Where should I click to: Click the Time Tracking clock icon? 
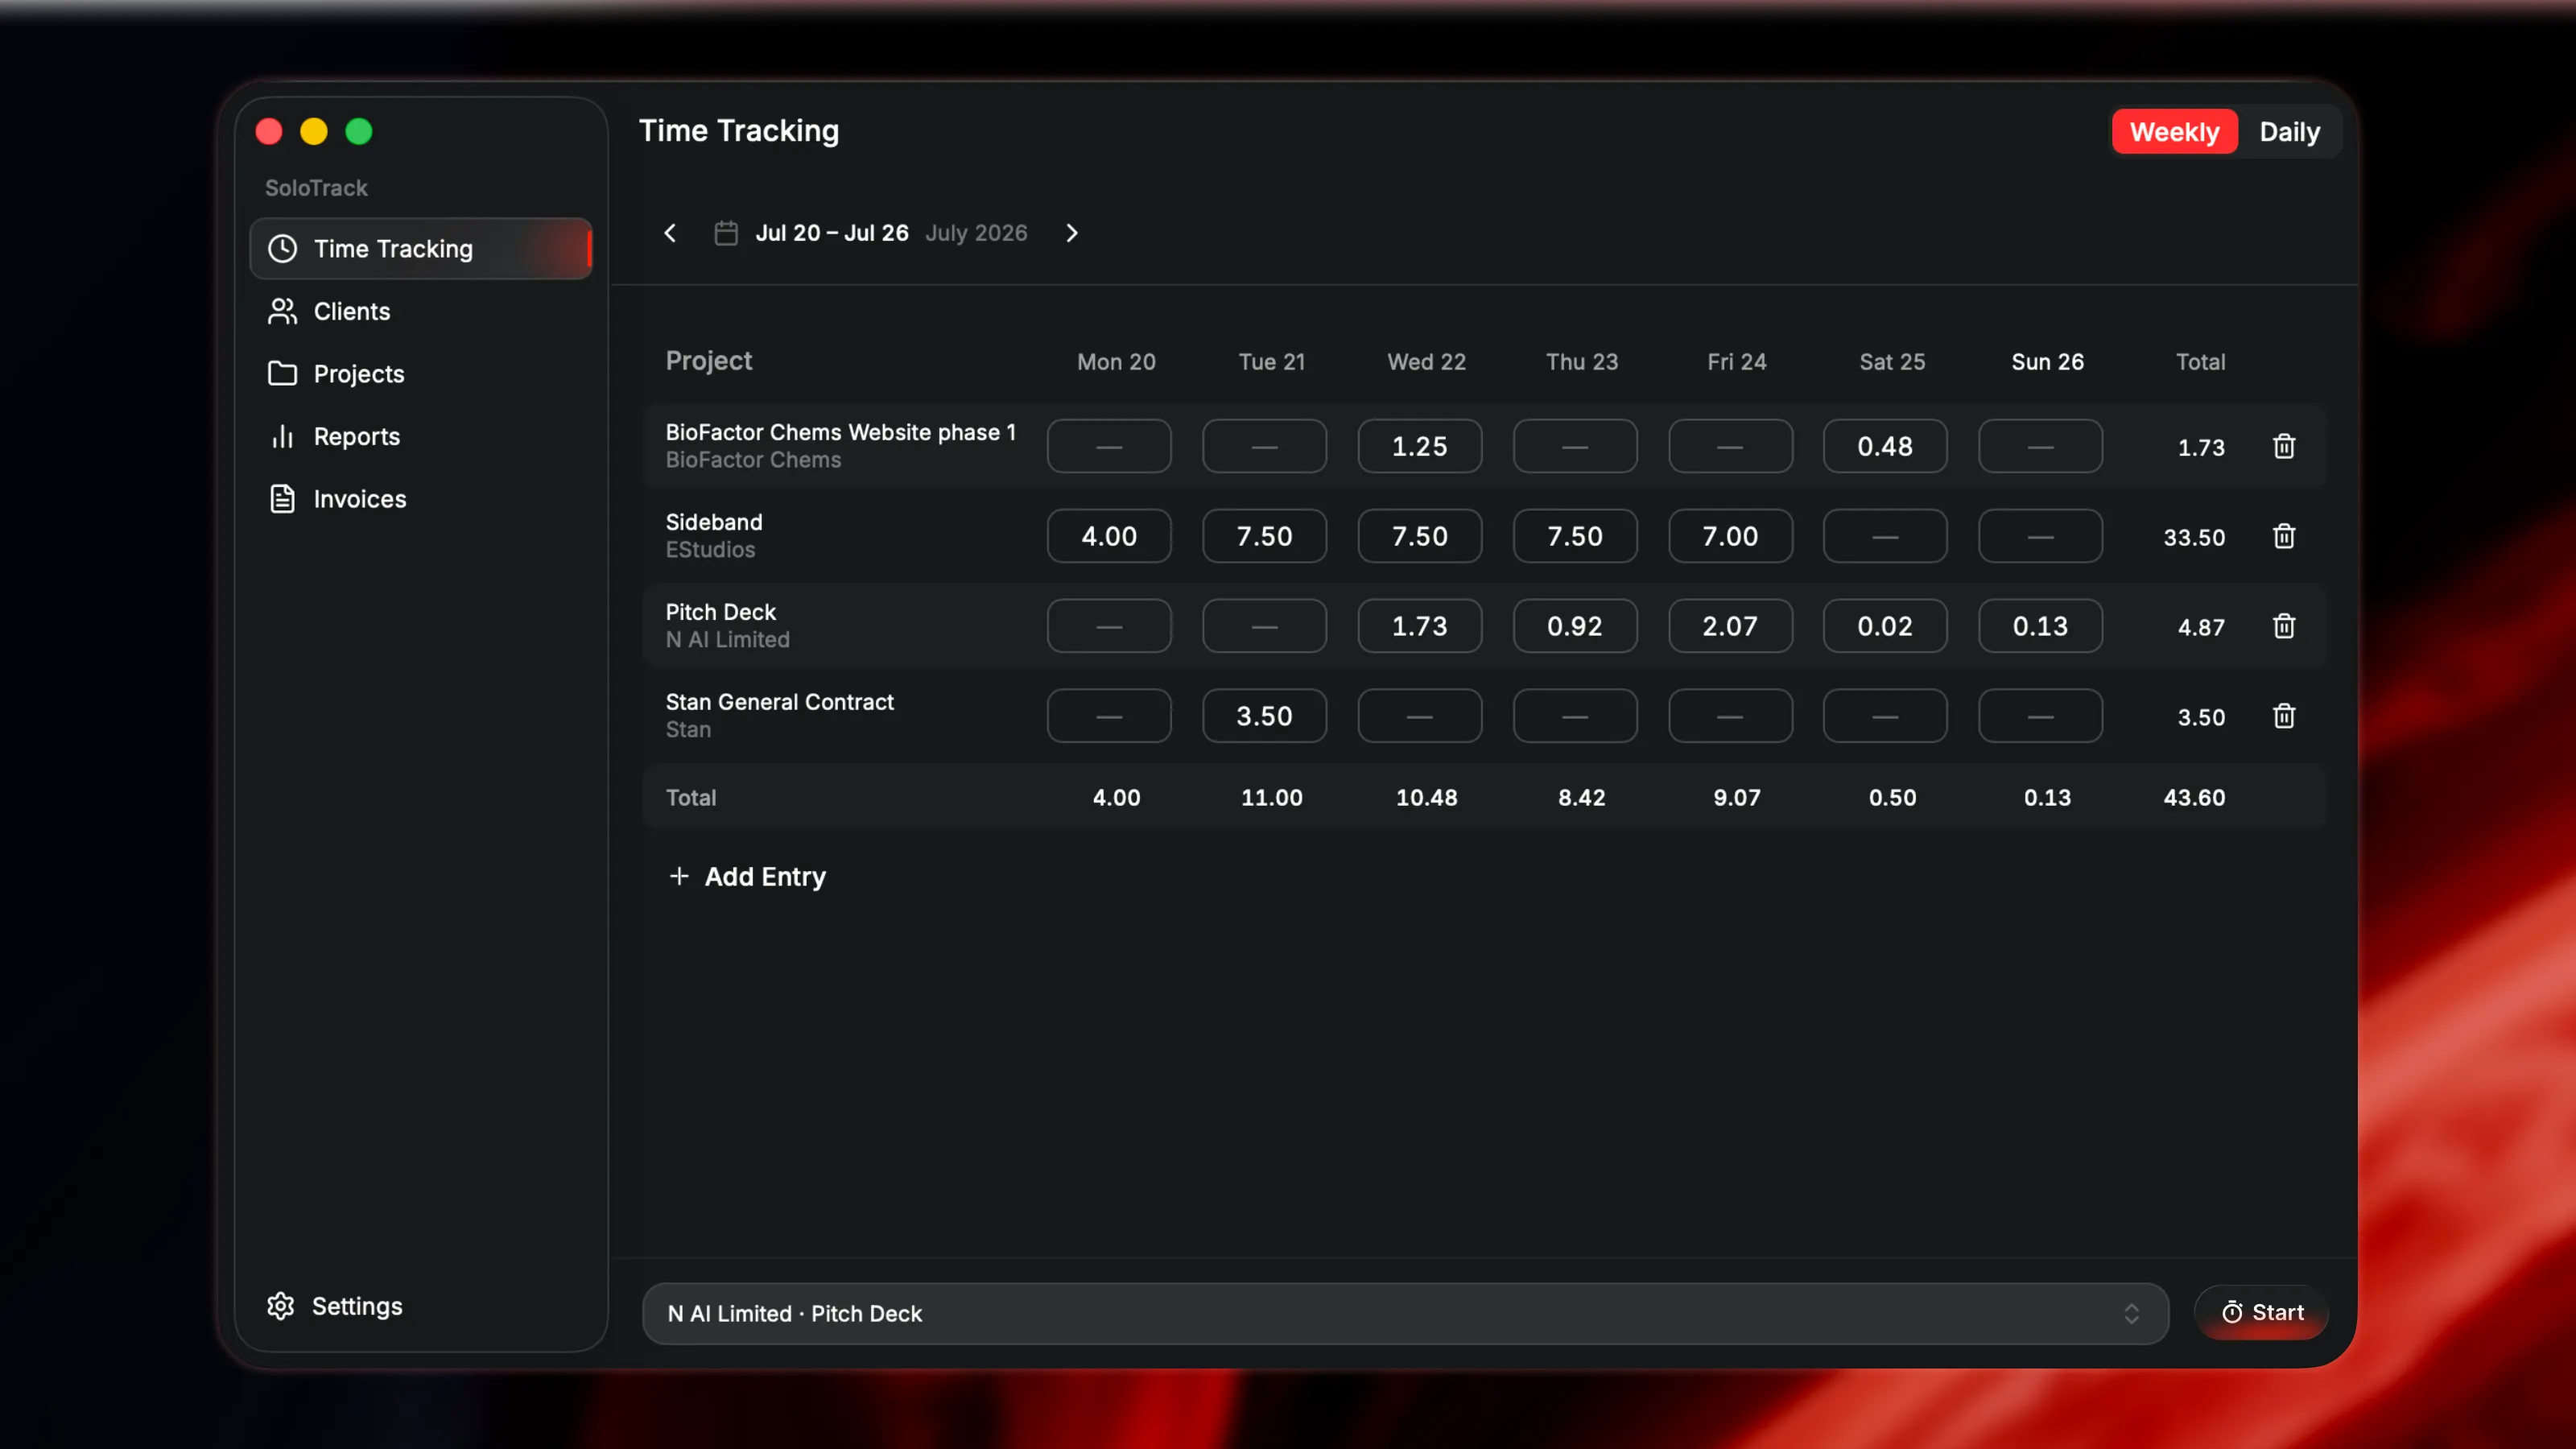click(x=282, y=249)
